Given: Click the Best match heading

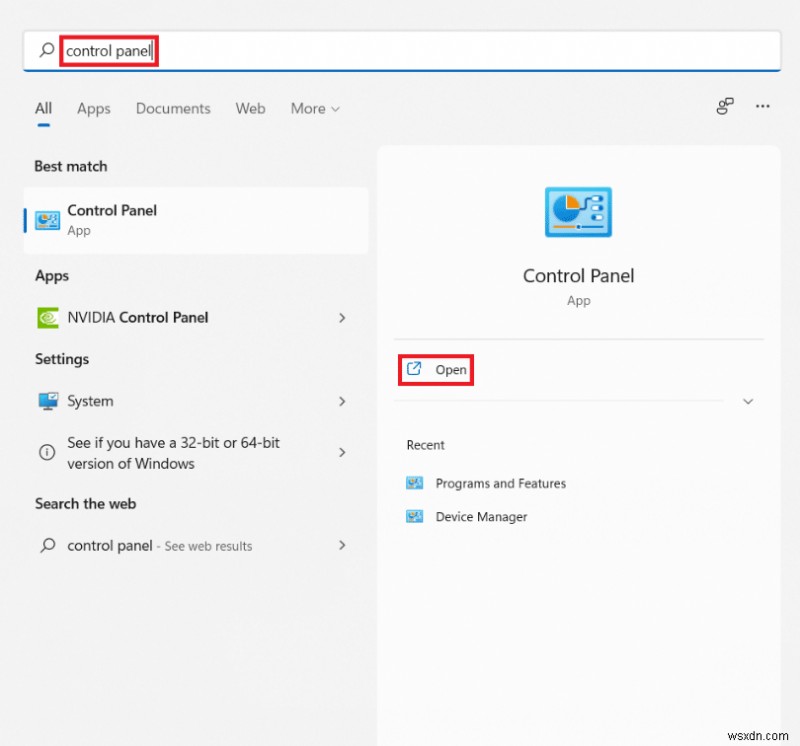Looking at the screenshot, I should pos(71,166).
